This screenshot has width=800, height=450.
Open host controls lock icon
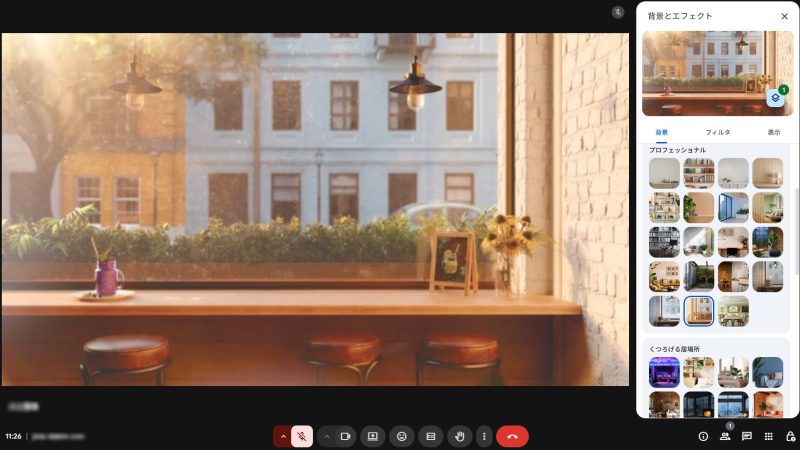[790, 436]
